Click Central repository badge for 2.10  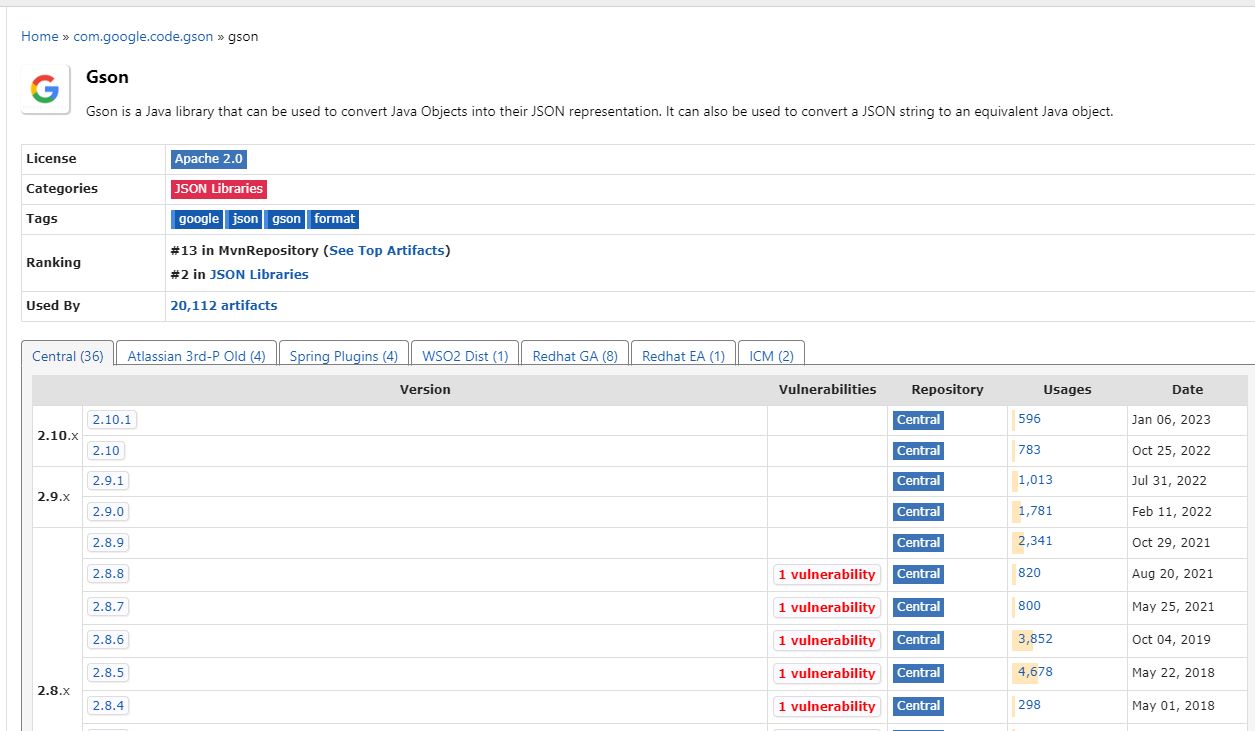coord(918,451)
